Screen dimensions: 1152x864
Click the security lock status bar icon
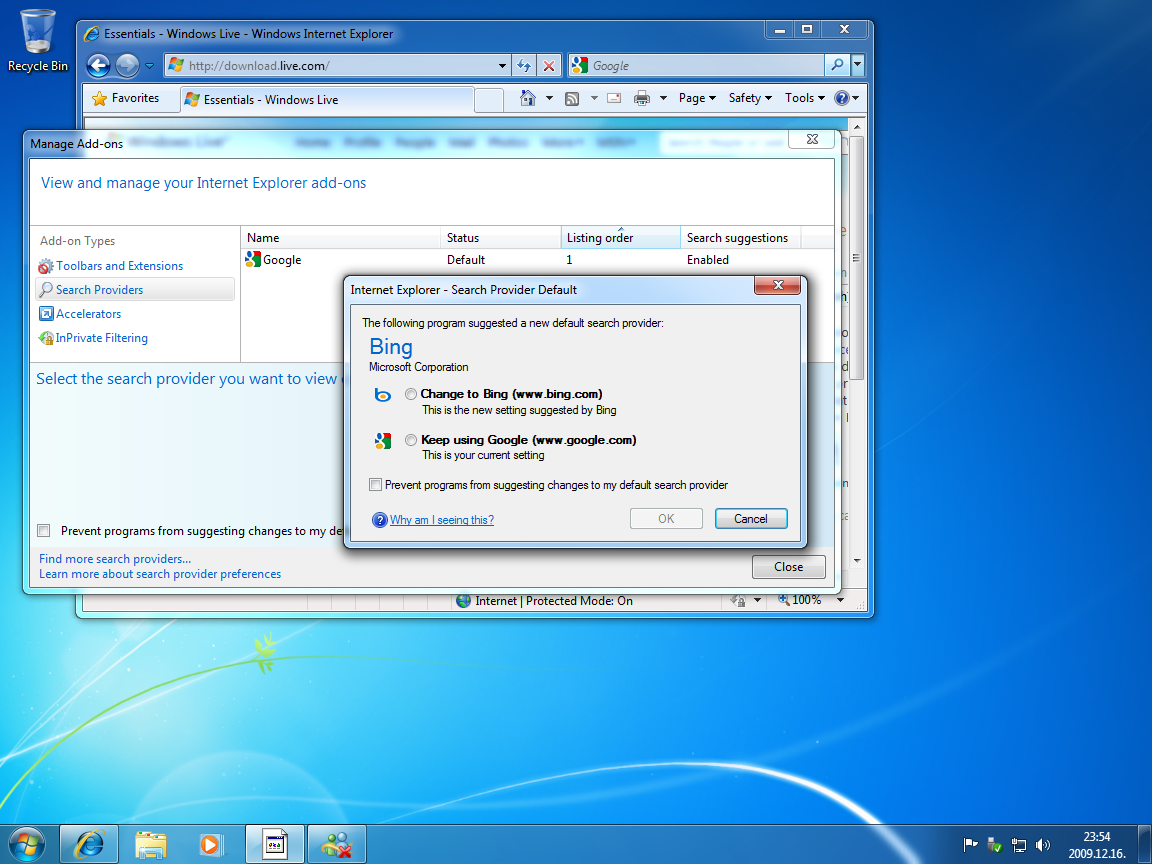pos(738,601)
